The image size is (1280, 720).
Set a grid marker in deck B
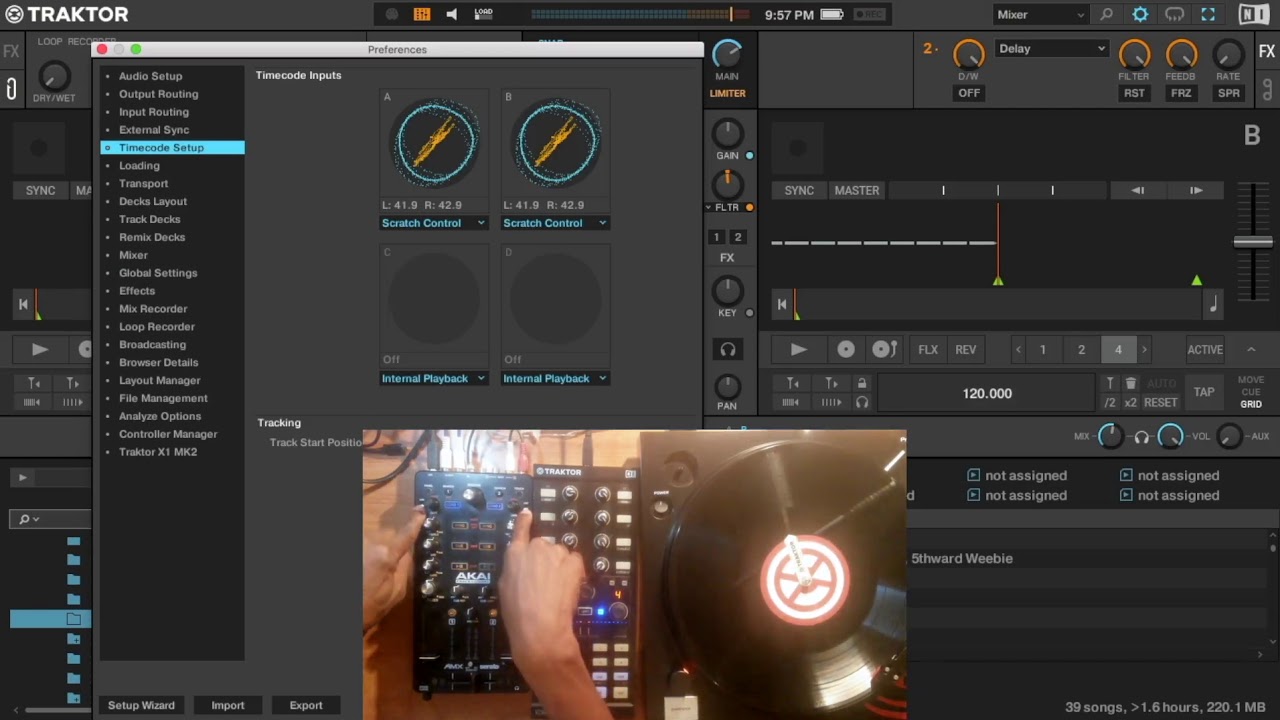point(1110,383)
